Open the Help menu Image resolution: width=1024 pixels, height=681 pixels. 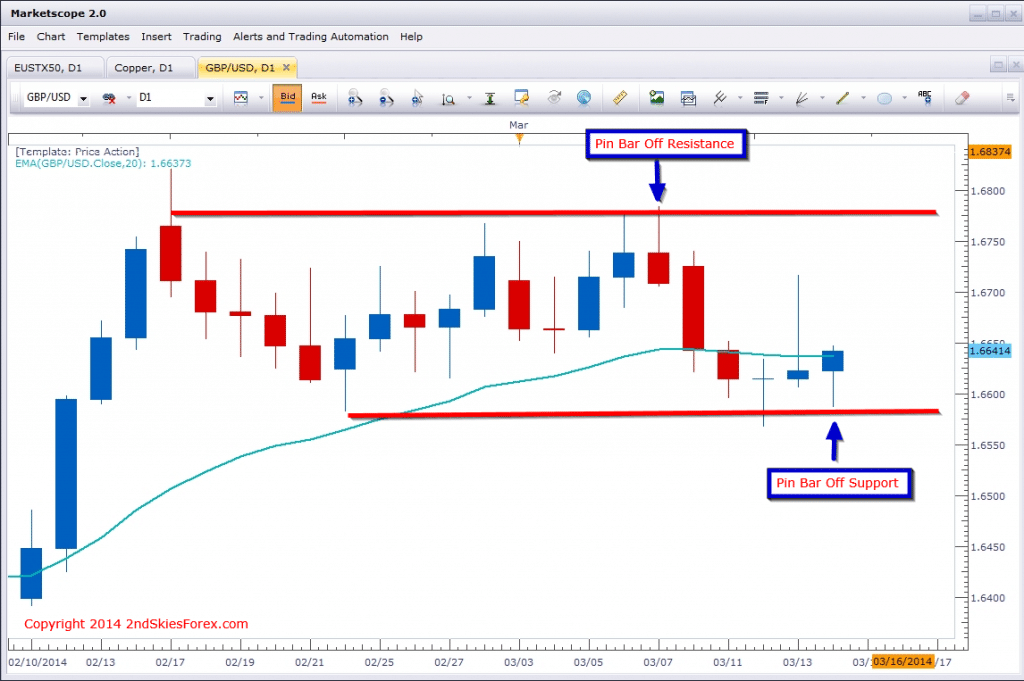tap(411, 37)
